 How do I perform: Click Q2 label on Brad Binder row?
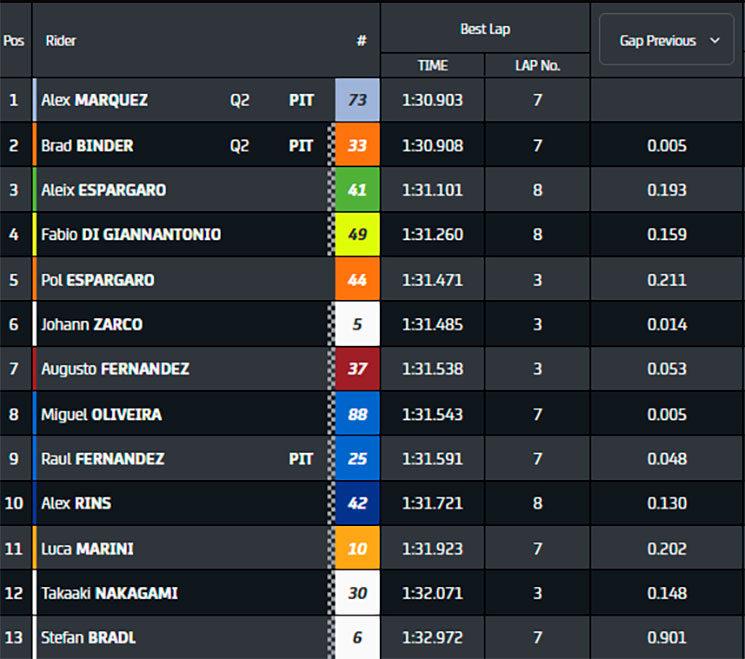coord(240,145)
